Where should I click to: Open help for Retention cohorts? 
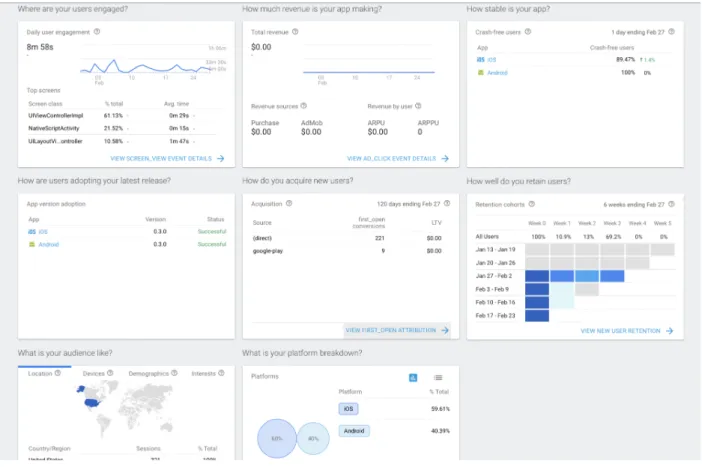coord(531,204)
